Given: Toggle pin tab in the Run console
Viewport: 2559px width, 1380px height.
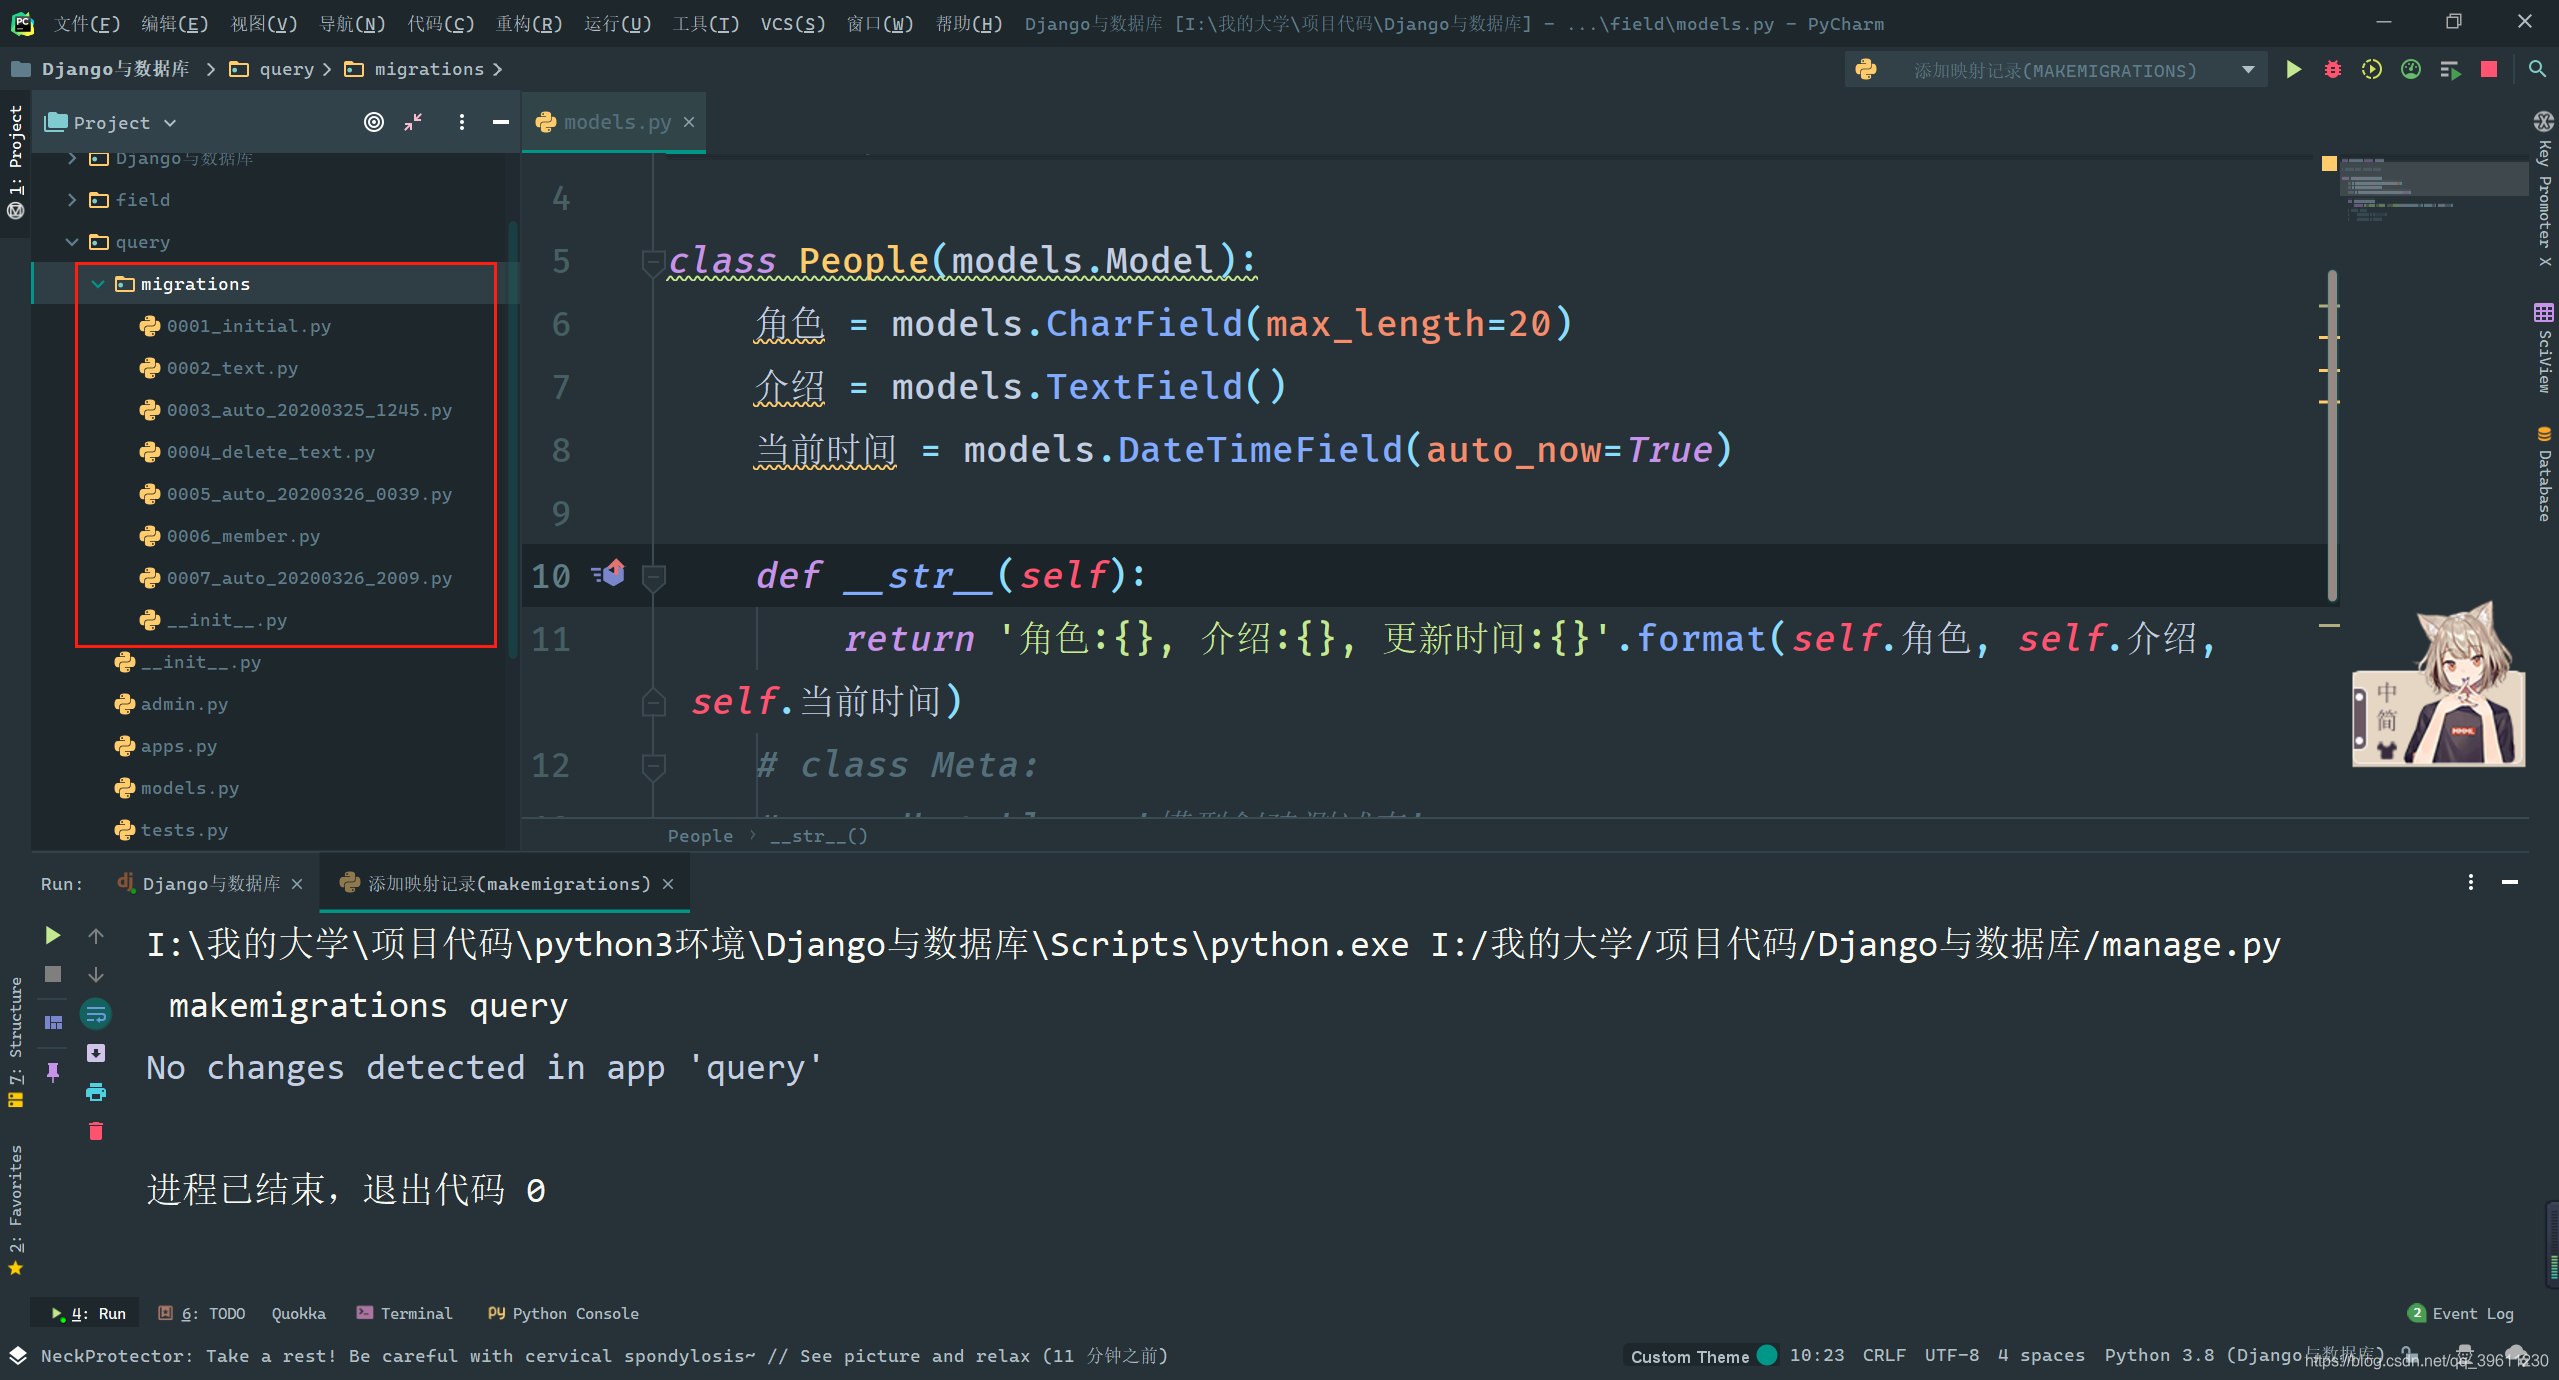Looking at the screenshot, I should [53, 1072].
